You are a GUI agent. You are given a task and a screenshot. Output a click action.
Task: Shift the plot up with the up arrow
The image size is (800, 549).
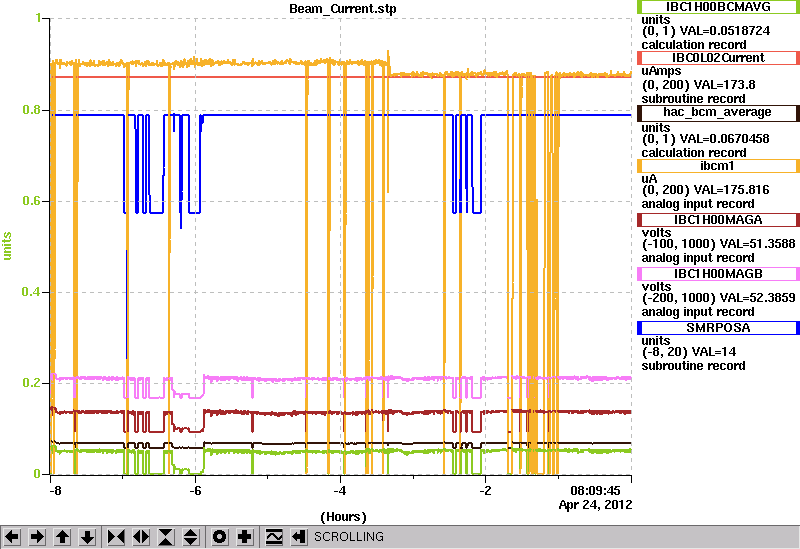62,537
